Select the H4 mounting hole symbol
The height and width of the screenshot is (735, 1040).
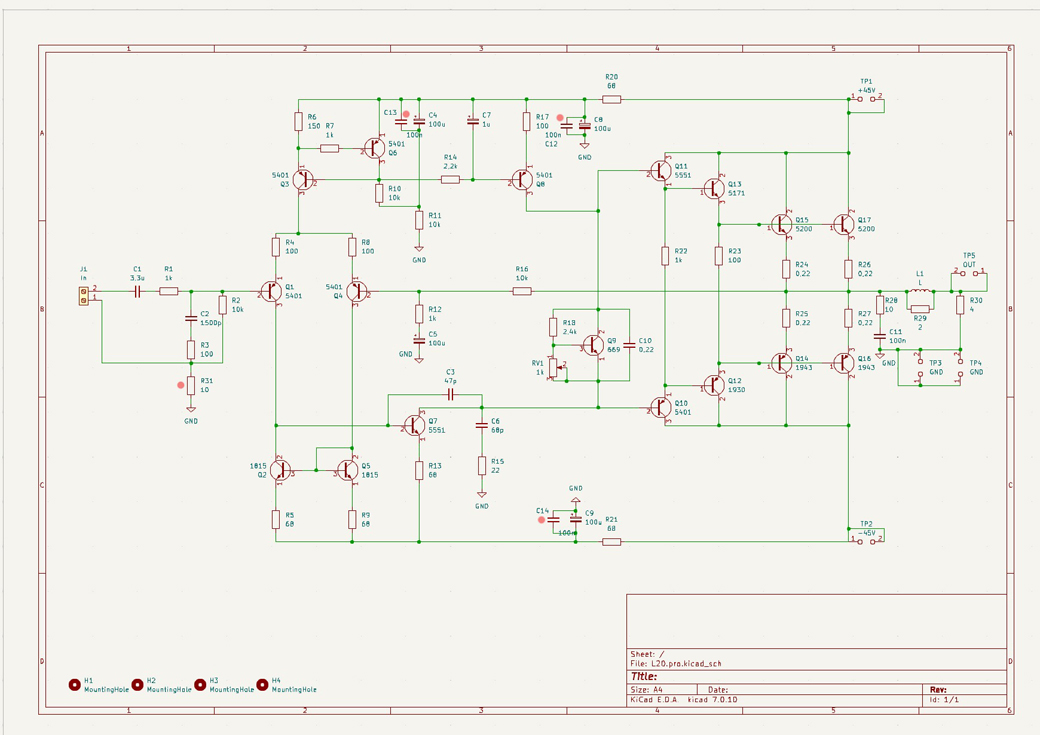[x=262, y=685]
